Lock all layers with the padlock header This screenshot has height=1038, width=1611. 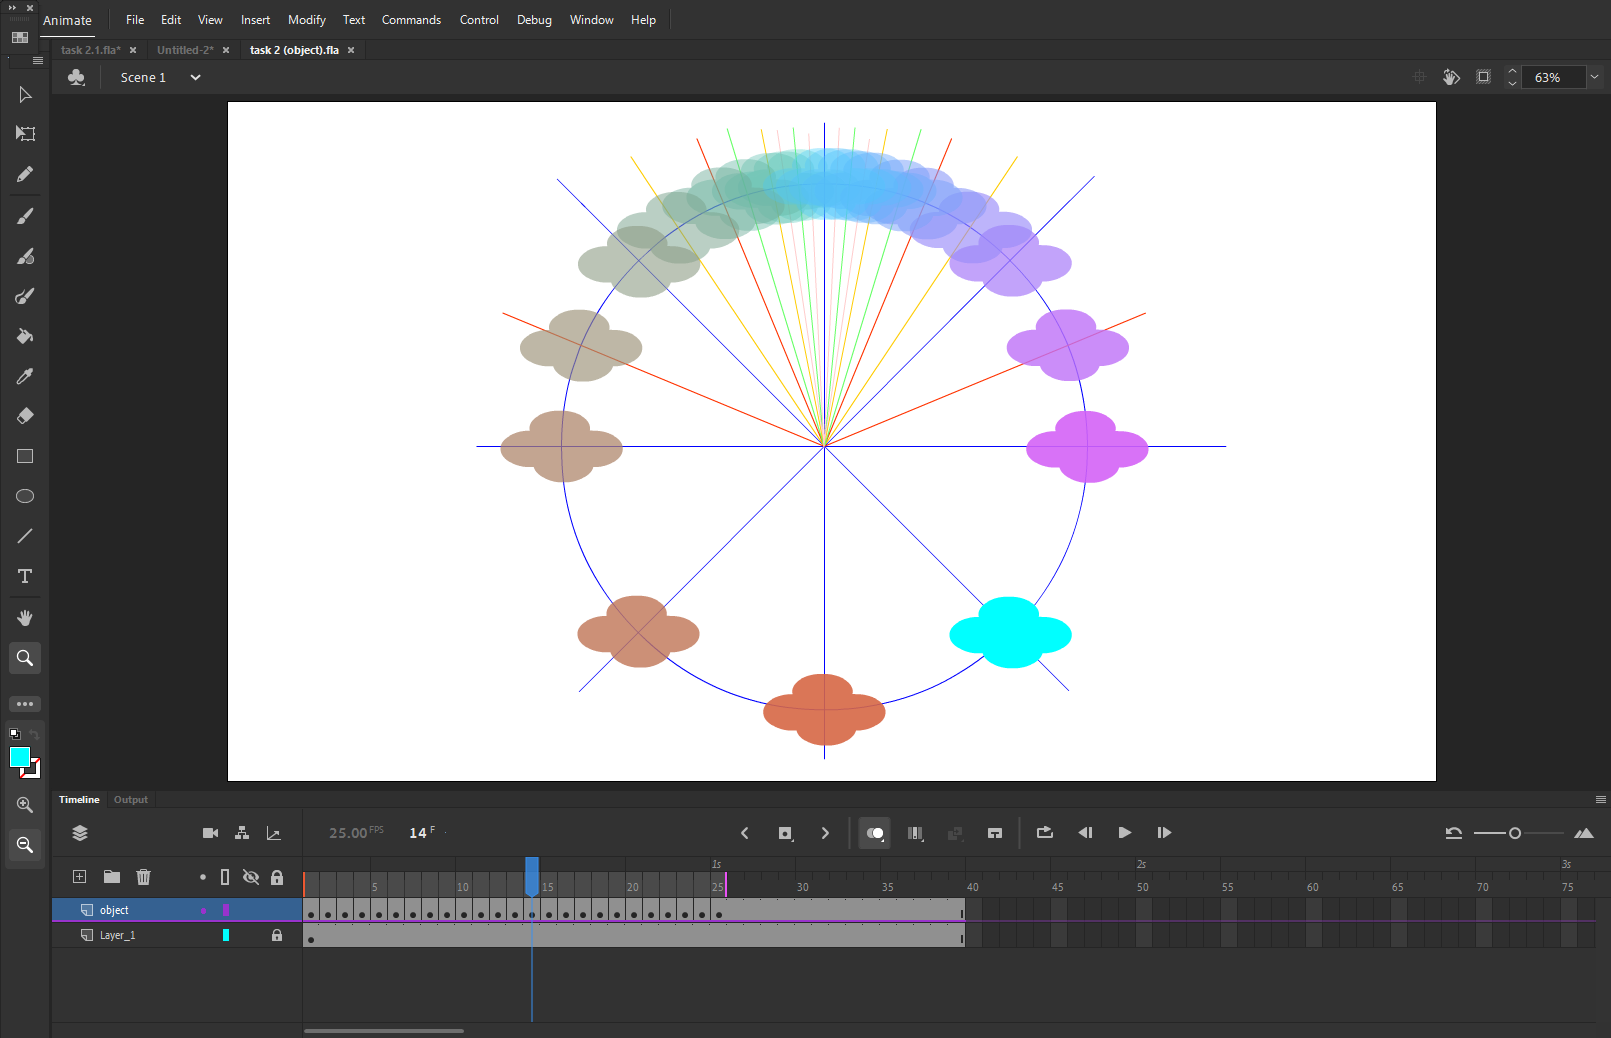pos(277,877)
